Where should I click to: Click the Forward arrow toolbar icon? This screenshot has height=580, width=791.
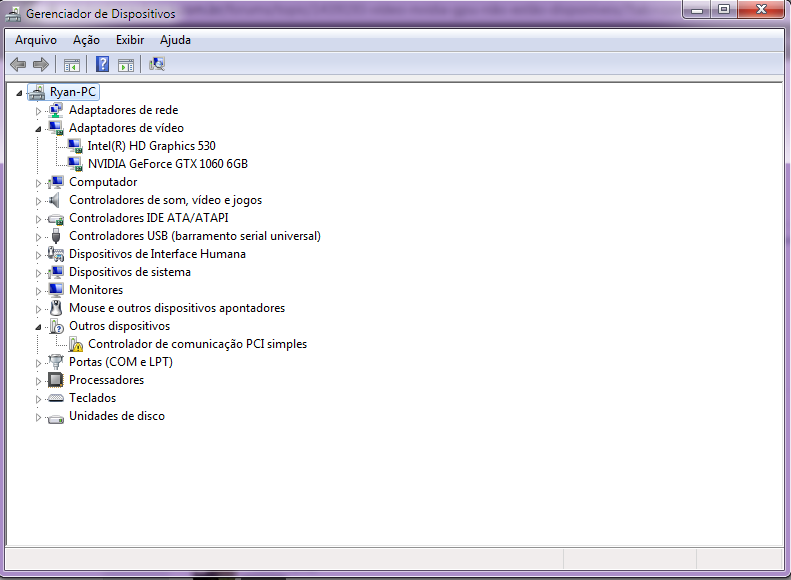click(41, 65)
